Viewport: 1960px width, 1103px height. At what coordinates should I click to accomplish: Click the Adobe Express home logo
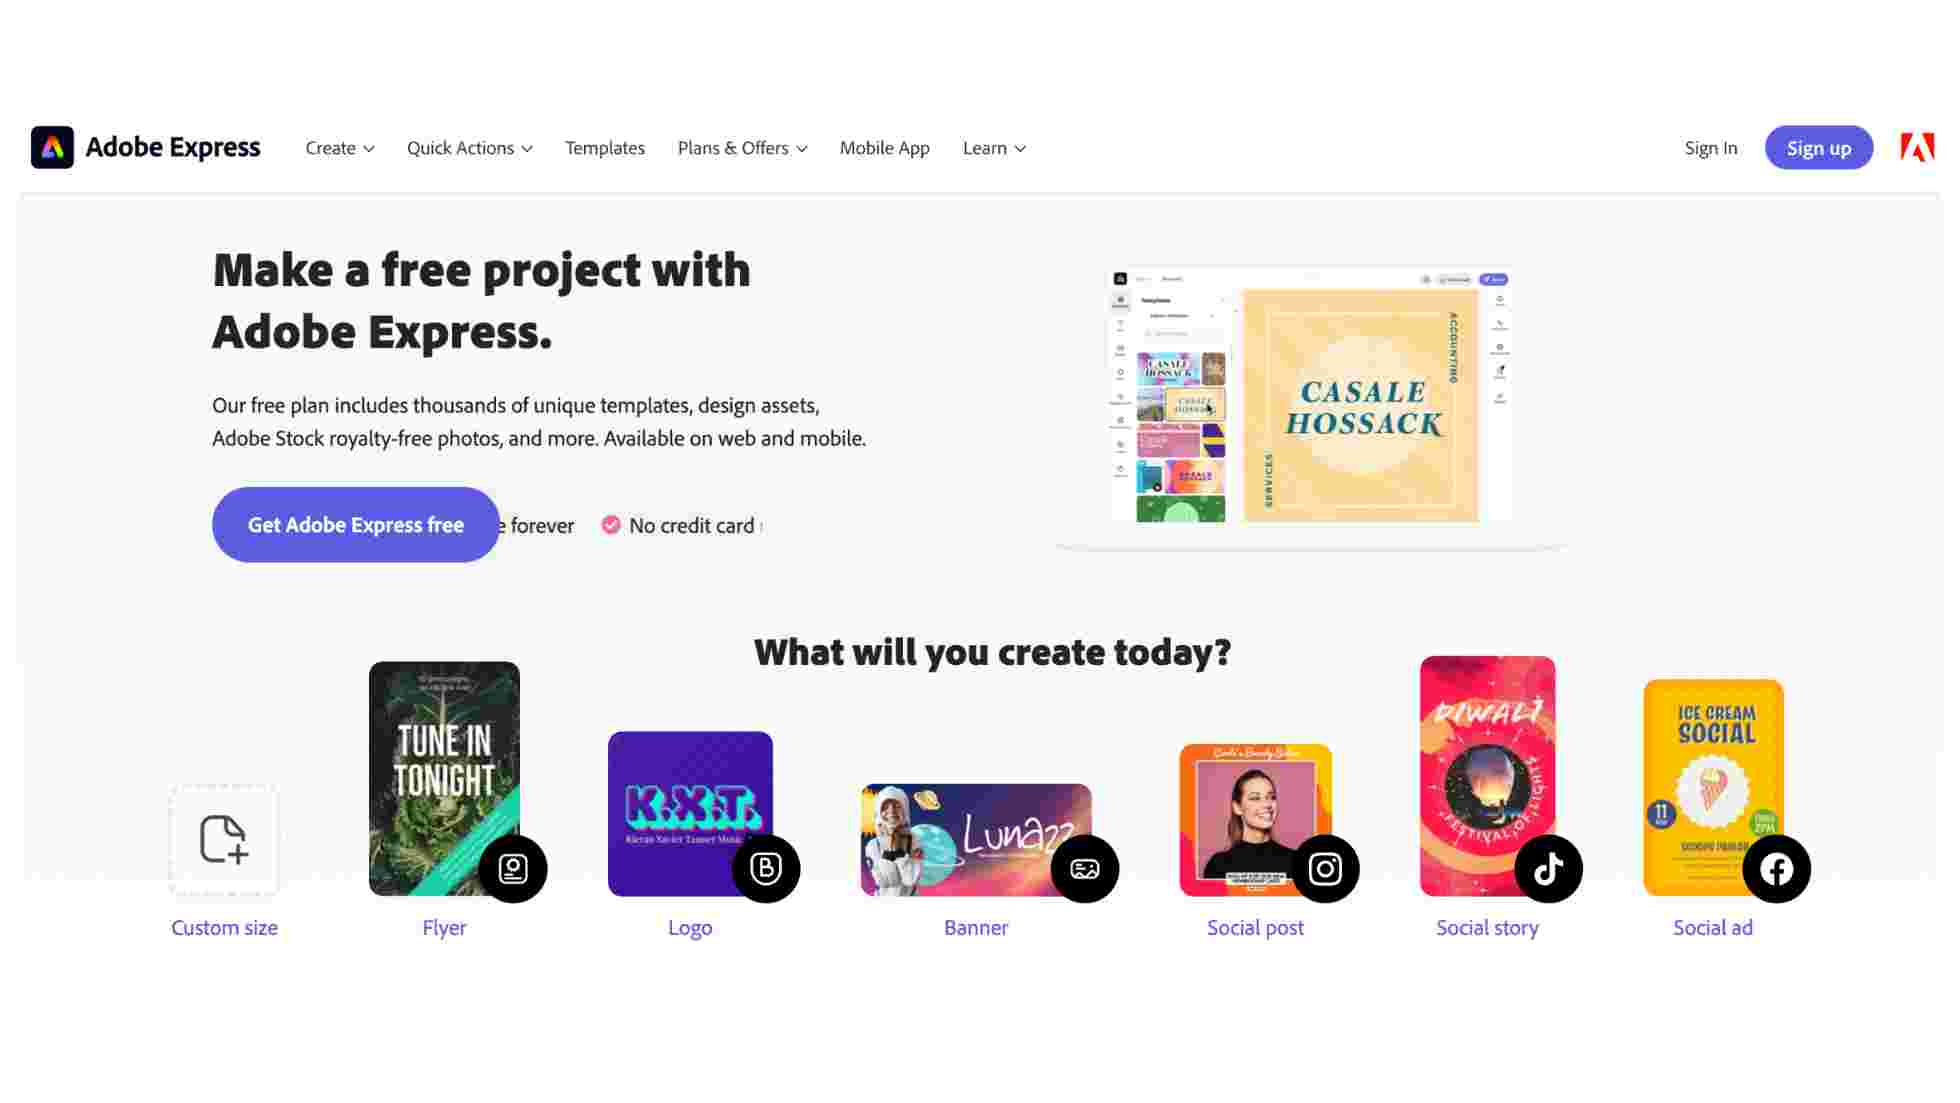pyautogui.click(x=145, y=147)
